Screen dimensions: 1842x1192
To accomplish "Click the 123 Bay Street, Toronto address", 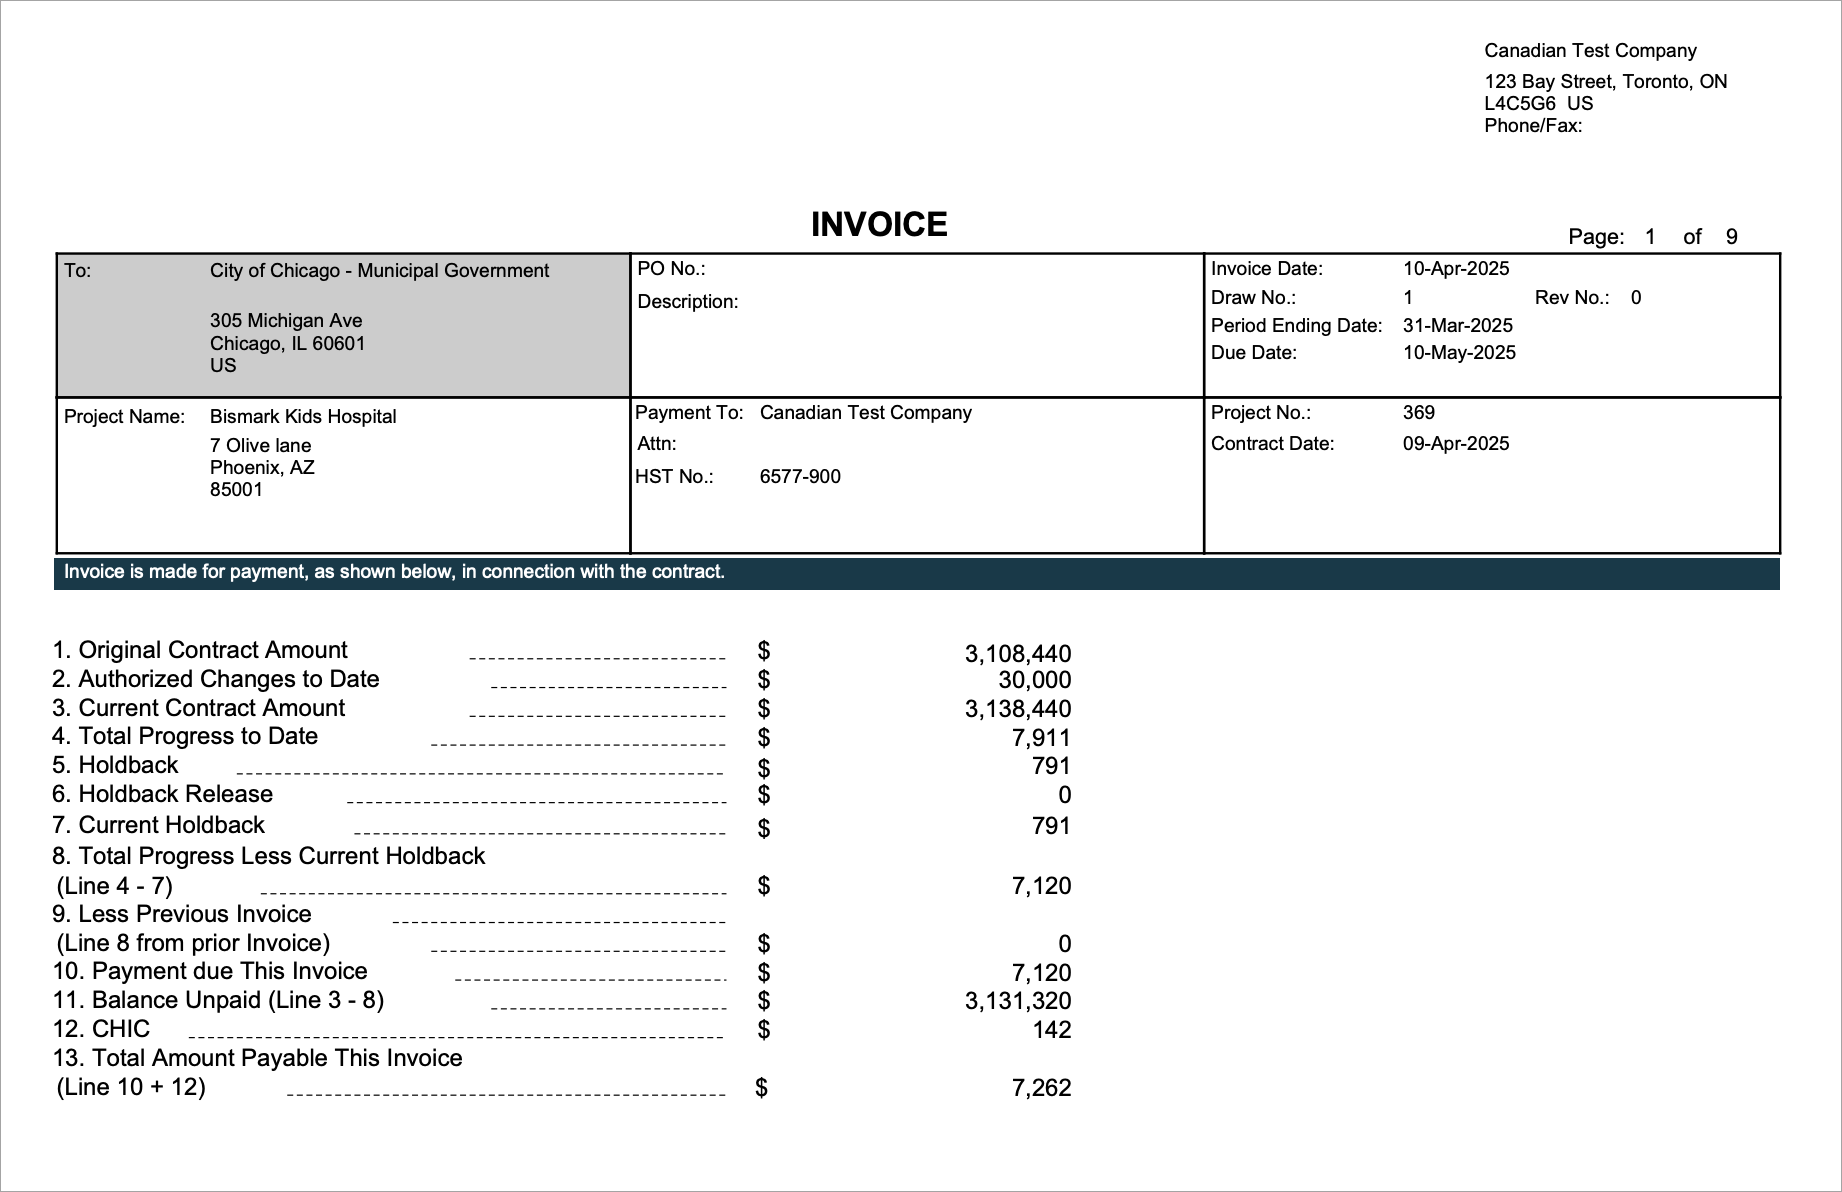I will (1605, 82).
